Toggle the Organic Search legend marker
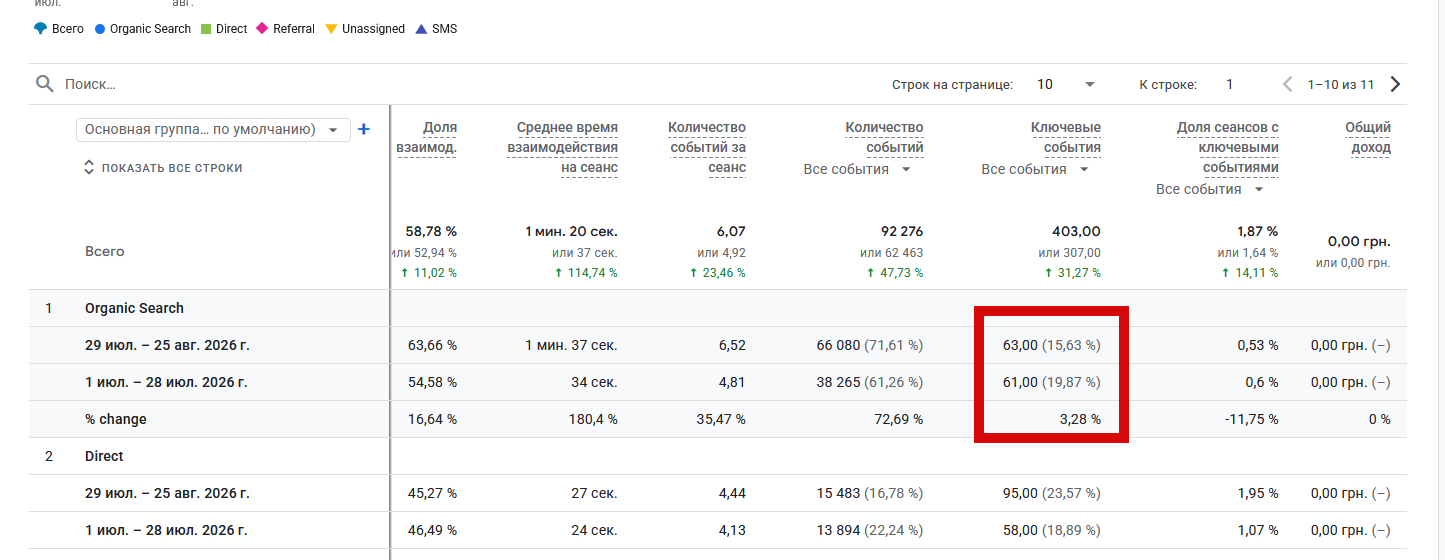 [100, 29]
